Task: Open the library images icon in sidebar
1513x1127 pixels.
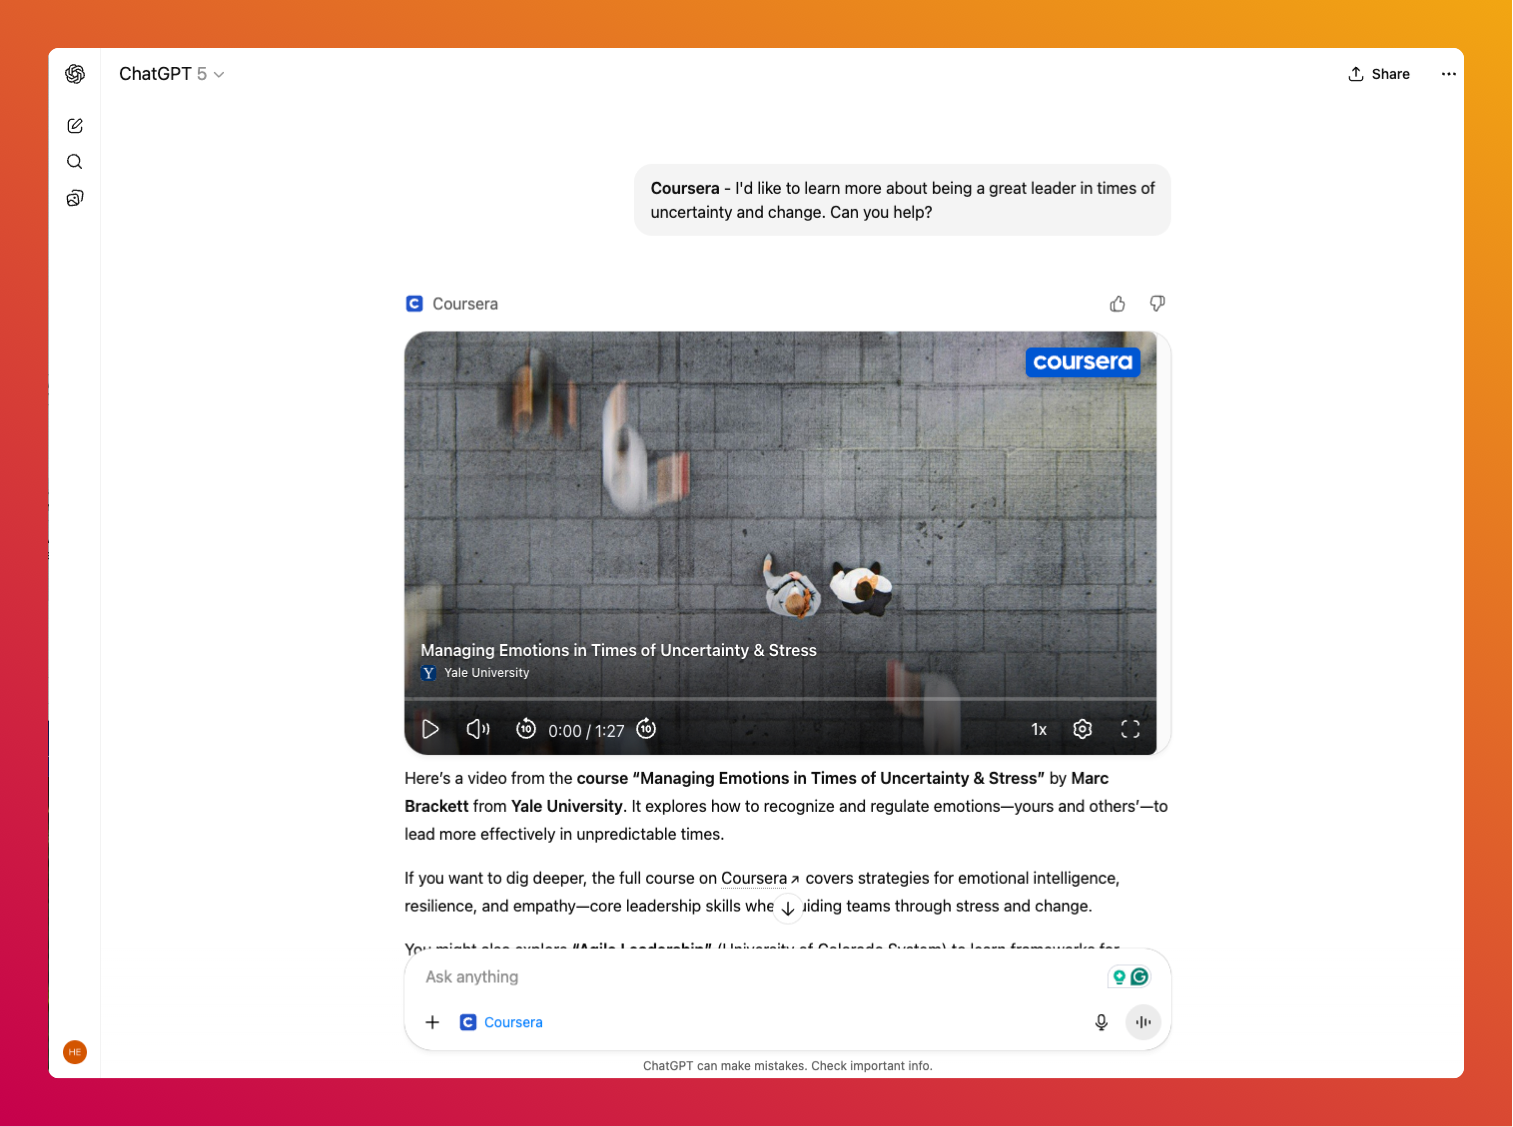Action: [75, 198]
